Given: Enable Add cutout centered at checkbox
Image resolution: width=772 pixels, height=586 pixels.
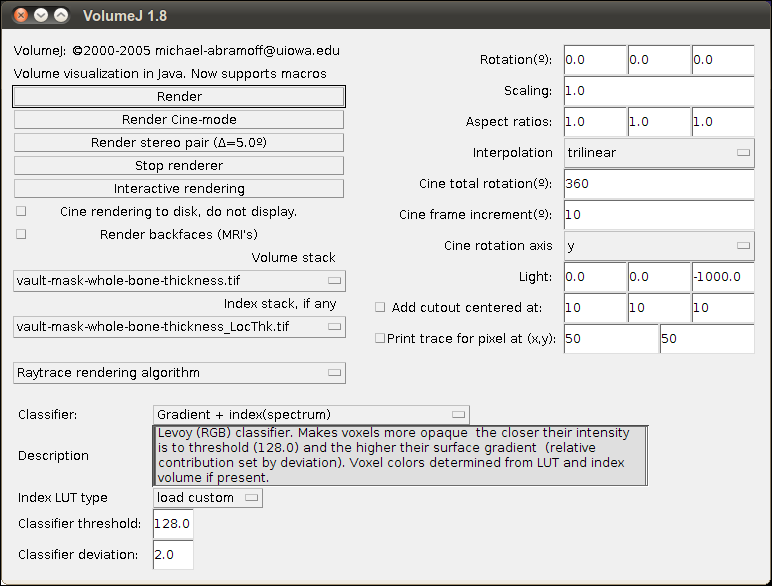Looking at the screenshot, I should click(x=380, y=307).
